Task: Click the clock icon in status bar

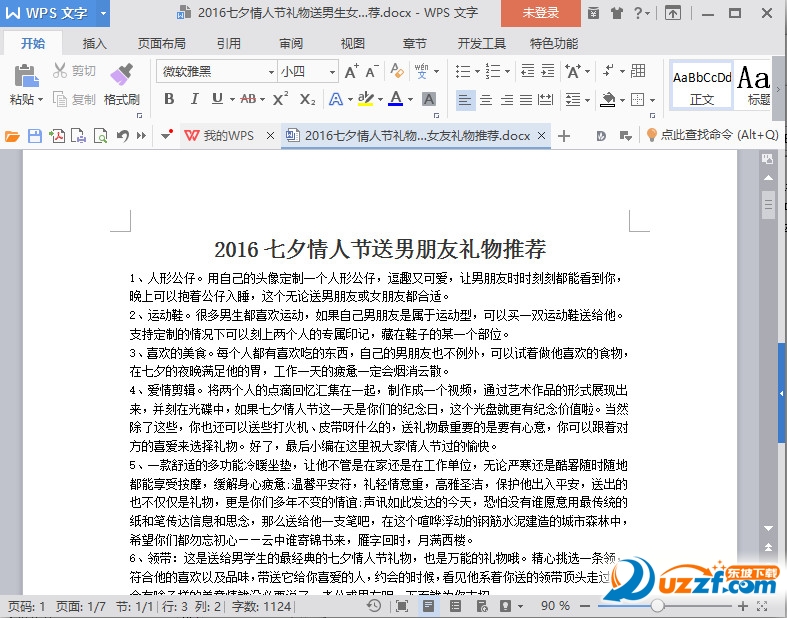Action: pyautogui.click(x=374, y=605)
